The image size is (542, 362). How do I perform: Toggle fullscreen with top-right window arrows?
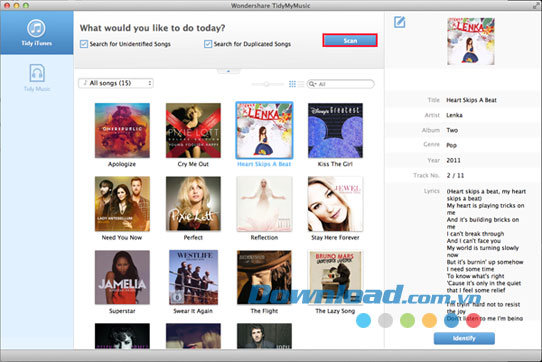535,5
